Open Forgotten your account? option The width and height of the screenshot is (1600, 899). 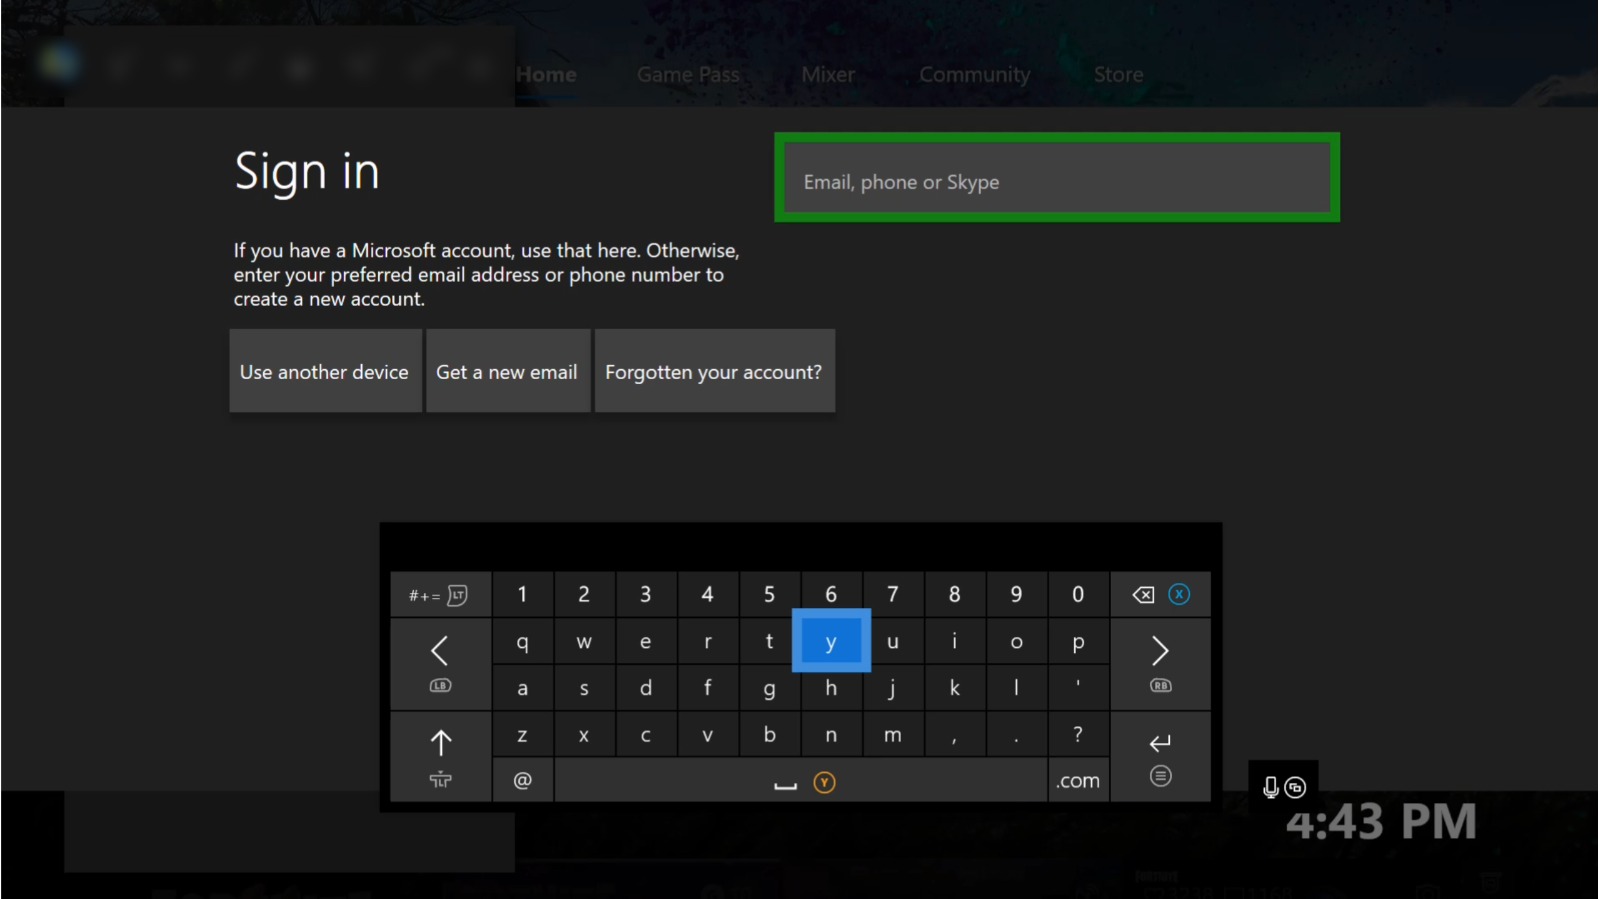[x=715, y=371]
